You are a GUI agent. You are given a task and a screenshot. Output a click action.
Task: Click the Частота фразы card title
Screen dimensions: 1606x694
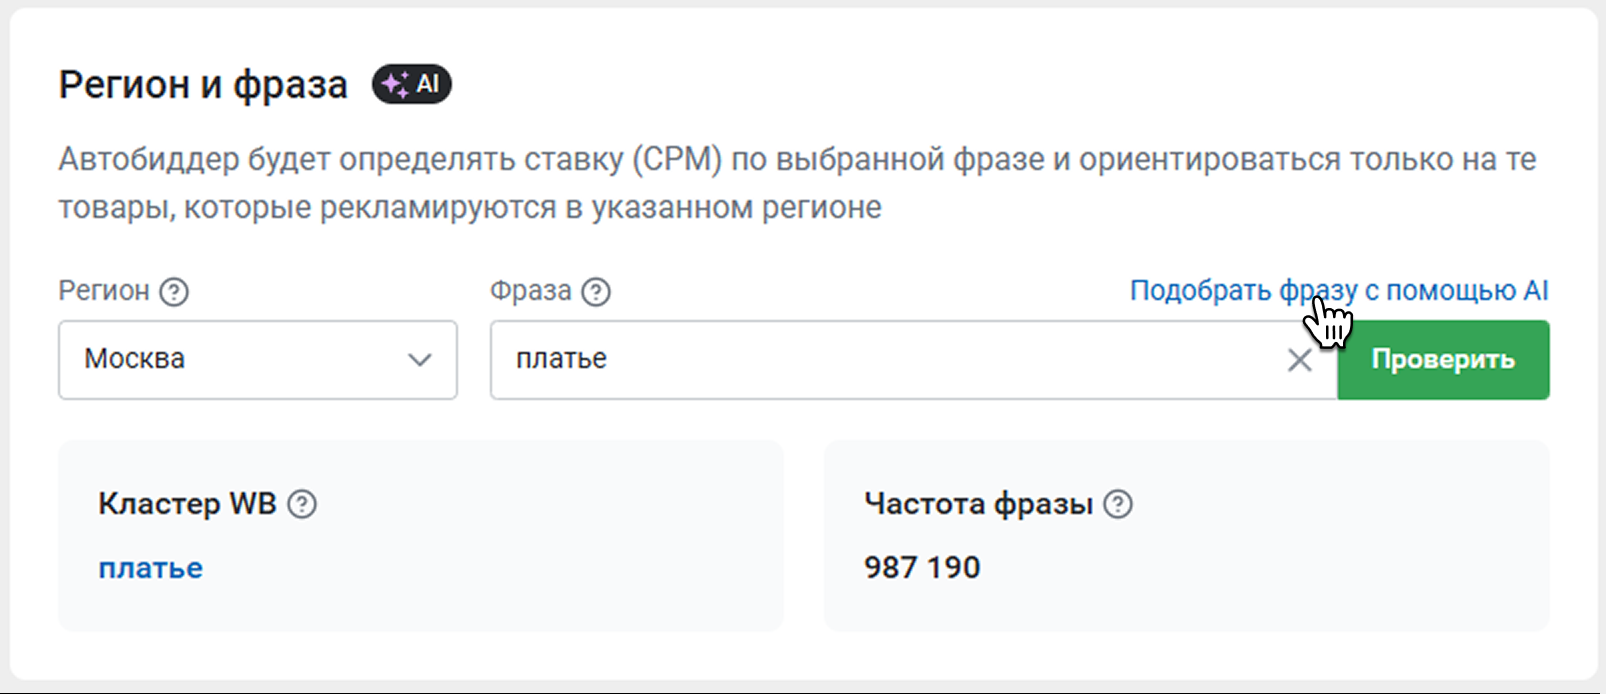tap(978, 504)
